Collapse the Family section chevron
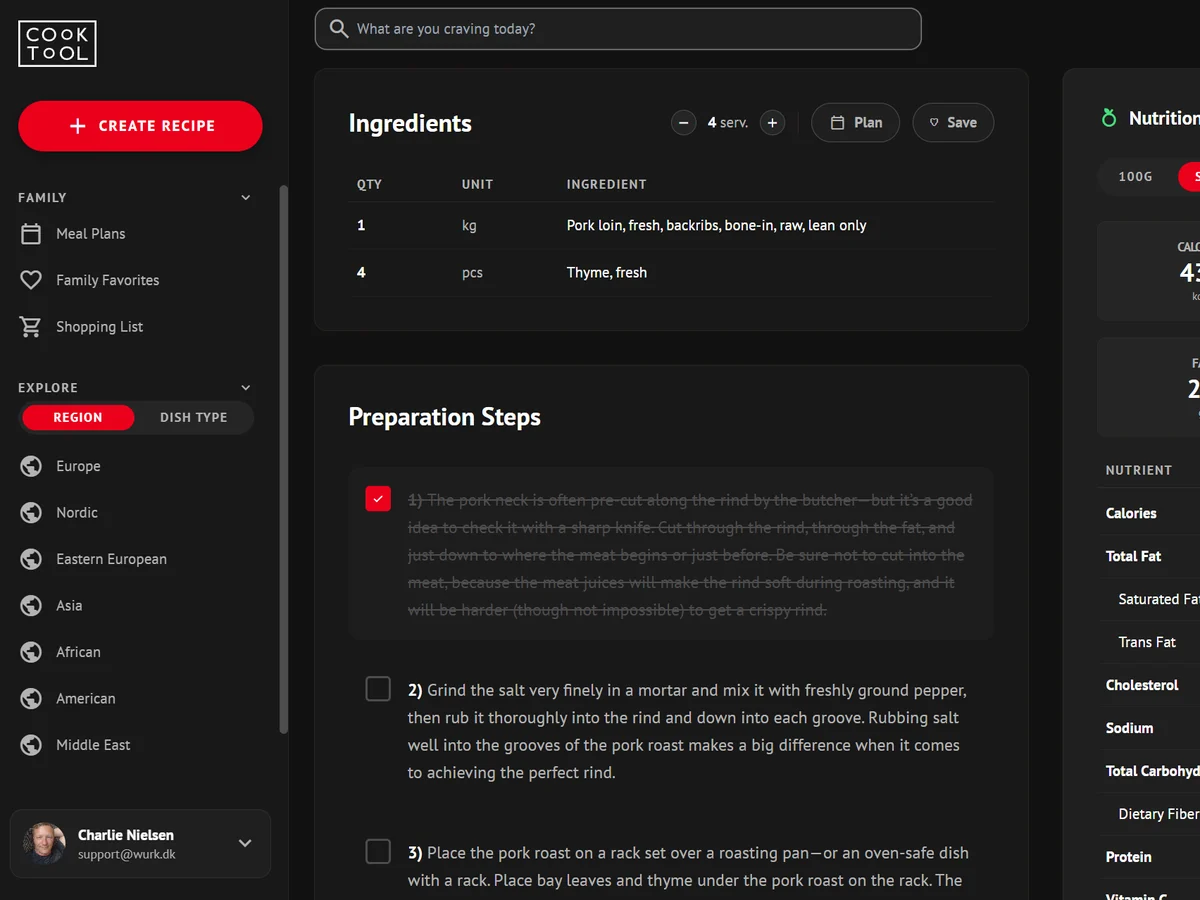Viewport: 1200px width, 900px height. coord(246,198)
